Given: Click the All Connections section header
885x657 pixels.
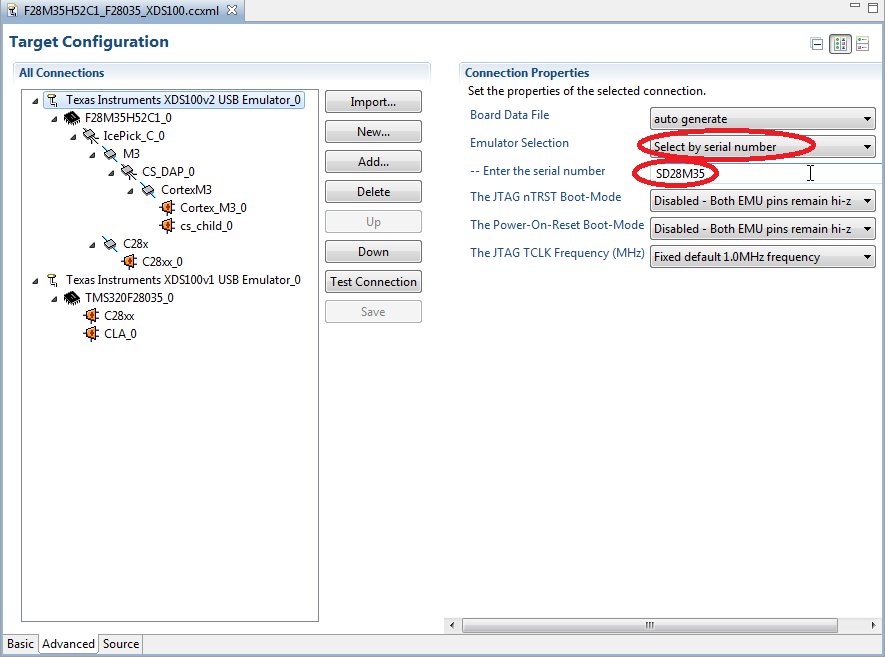Looking at the screenshot, I should click(x=62, y=73).
